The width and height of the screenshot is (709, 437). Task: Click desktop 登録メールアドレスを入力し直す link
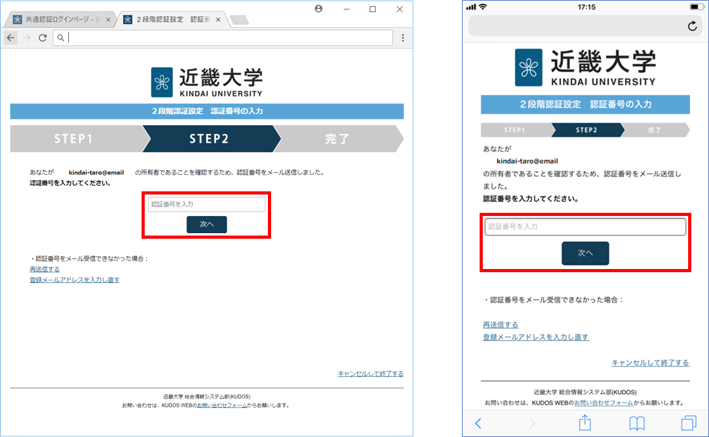pos(75,280)
